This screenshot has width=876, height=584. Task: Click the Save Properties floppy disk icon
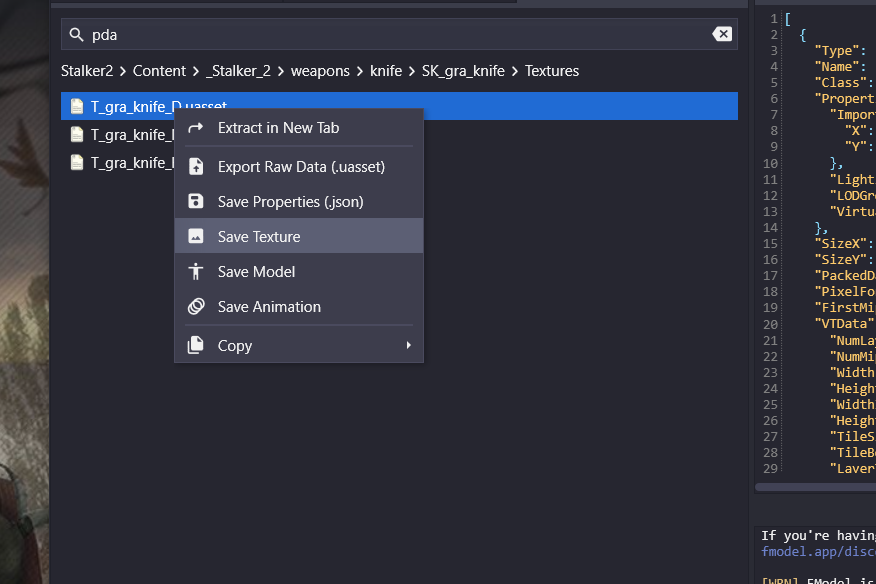click(196, 202)
